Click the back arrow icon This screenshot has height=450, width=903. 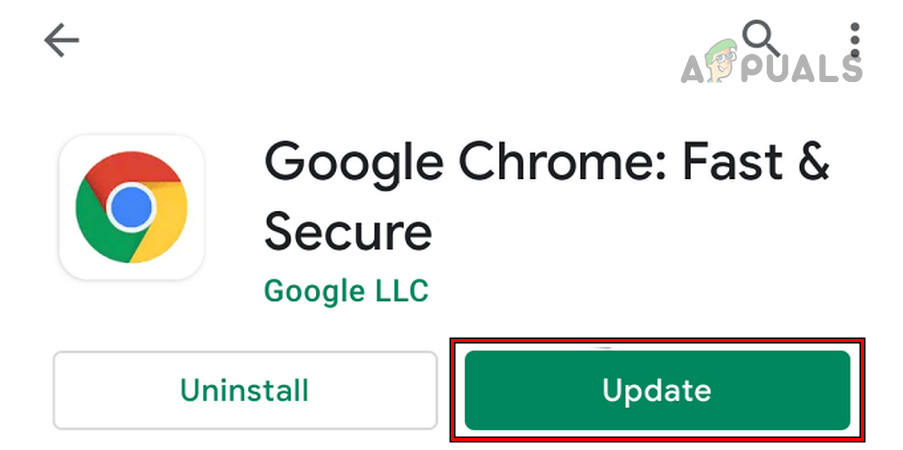62,41
